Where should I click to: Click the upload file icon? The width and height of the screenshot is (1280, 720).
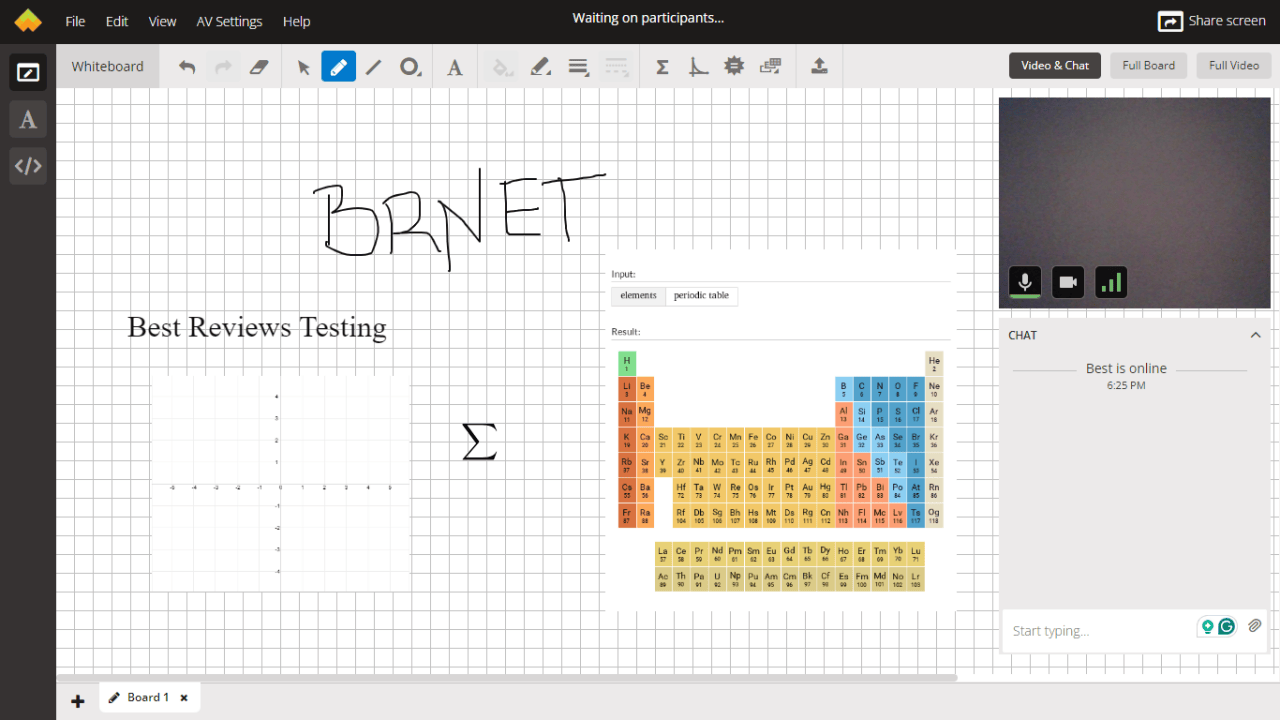(x=819, y=67)
